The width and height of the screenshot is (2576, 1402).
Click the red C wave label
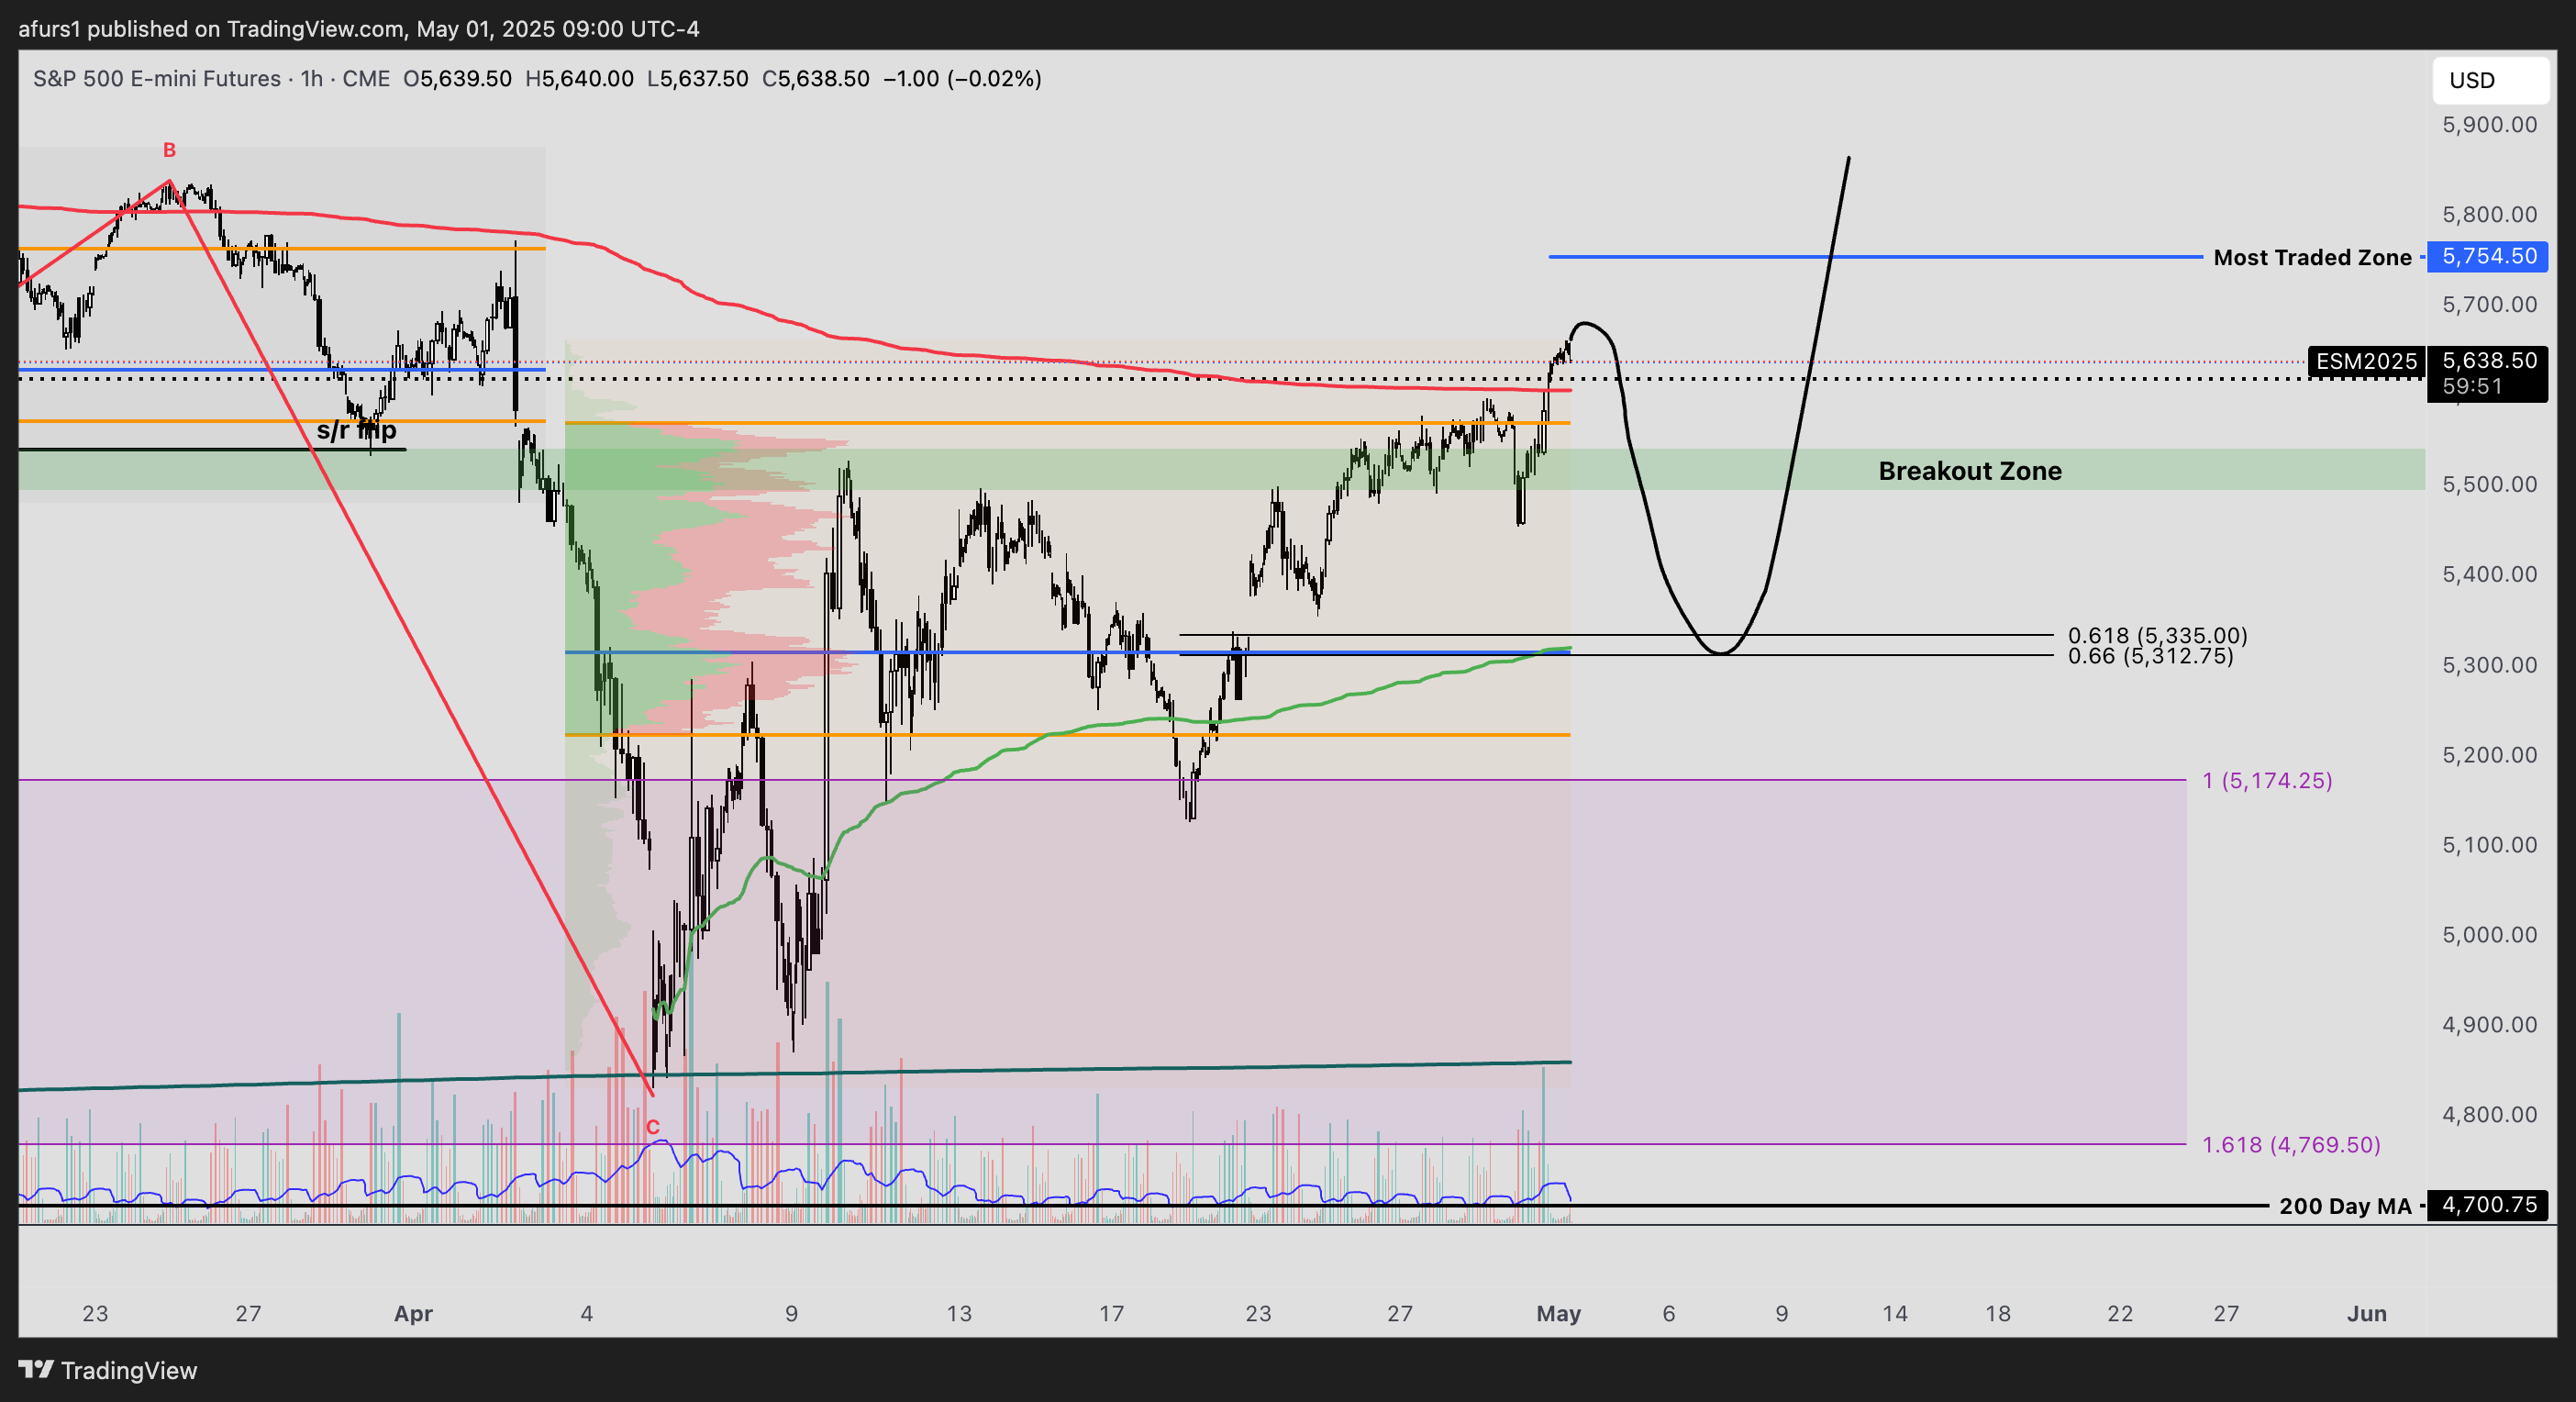652,1128
